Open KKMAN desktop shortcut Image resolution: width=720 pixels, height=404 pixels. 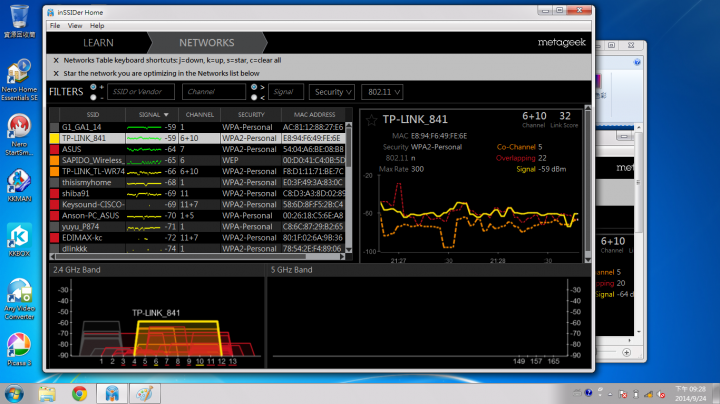click(x=19, y=185)
